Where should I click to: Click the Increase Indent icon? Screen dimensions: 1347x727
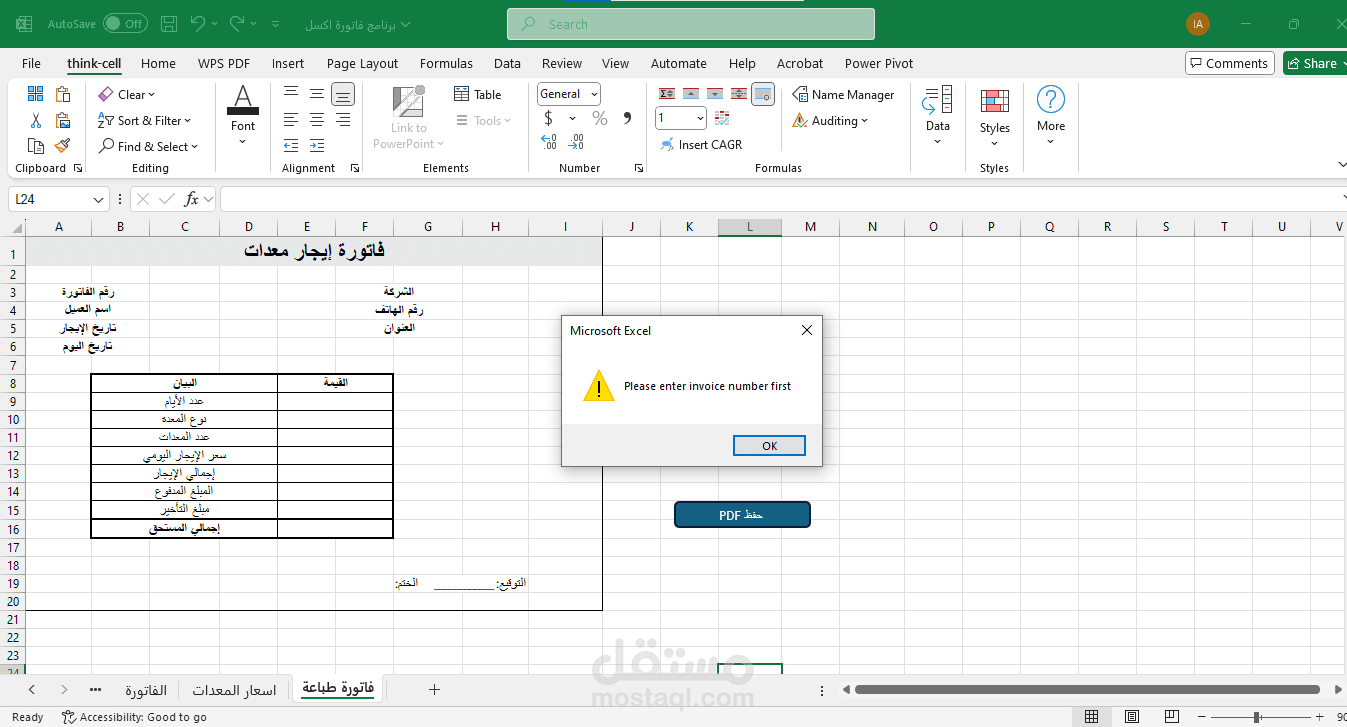pos(317,146)
